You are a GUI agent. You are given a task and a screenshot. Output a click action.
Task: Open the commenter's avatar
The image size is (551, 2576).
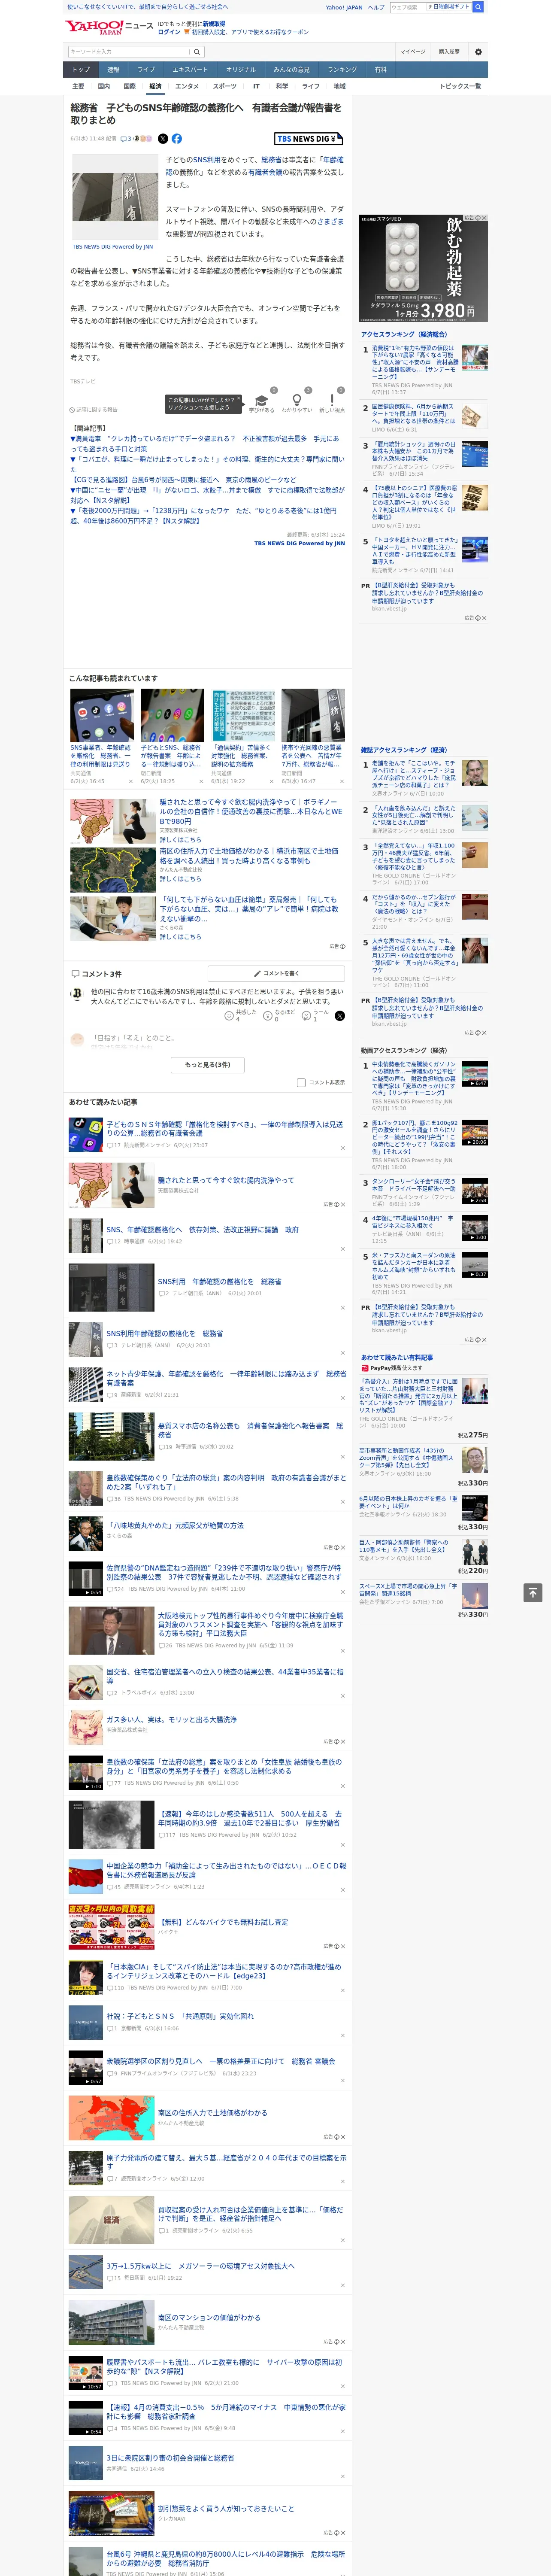click(77, 993)
